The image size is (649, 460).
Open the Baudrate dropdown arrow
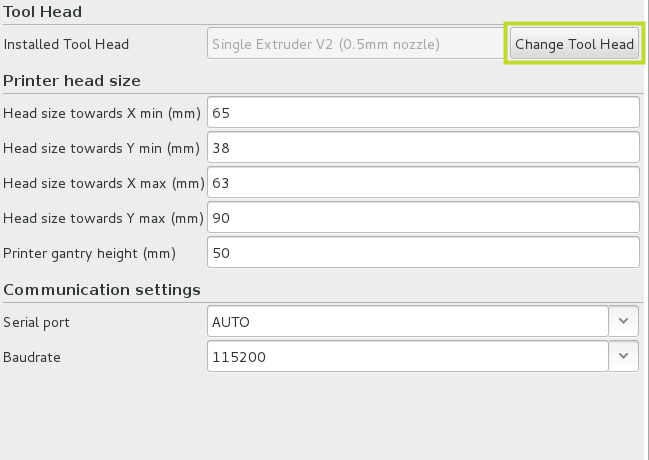[x=624, y=356]
